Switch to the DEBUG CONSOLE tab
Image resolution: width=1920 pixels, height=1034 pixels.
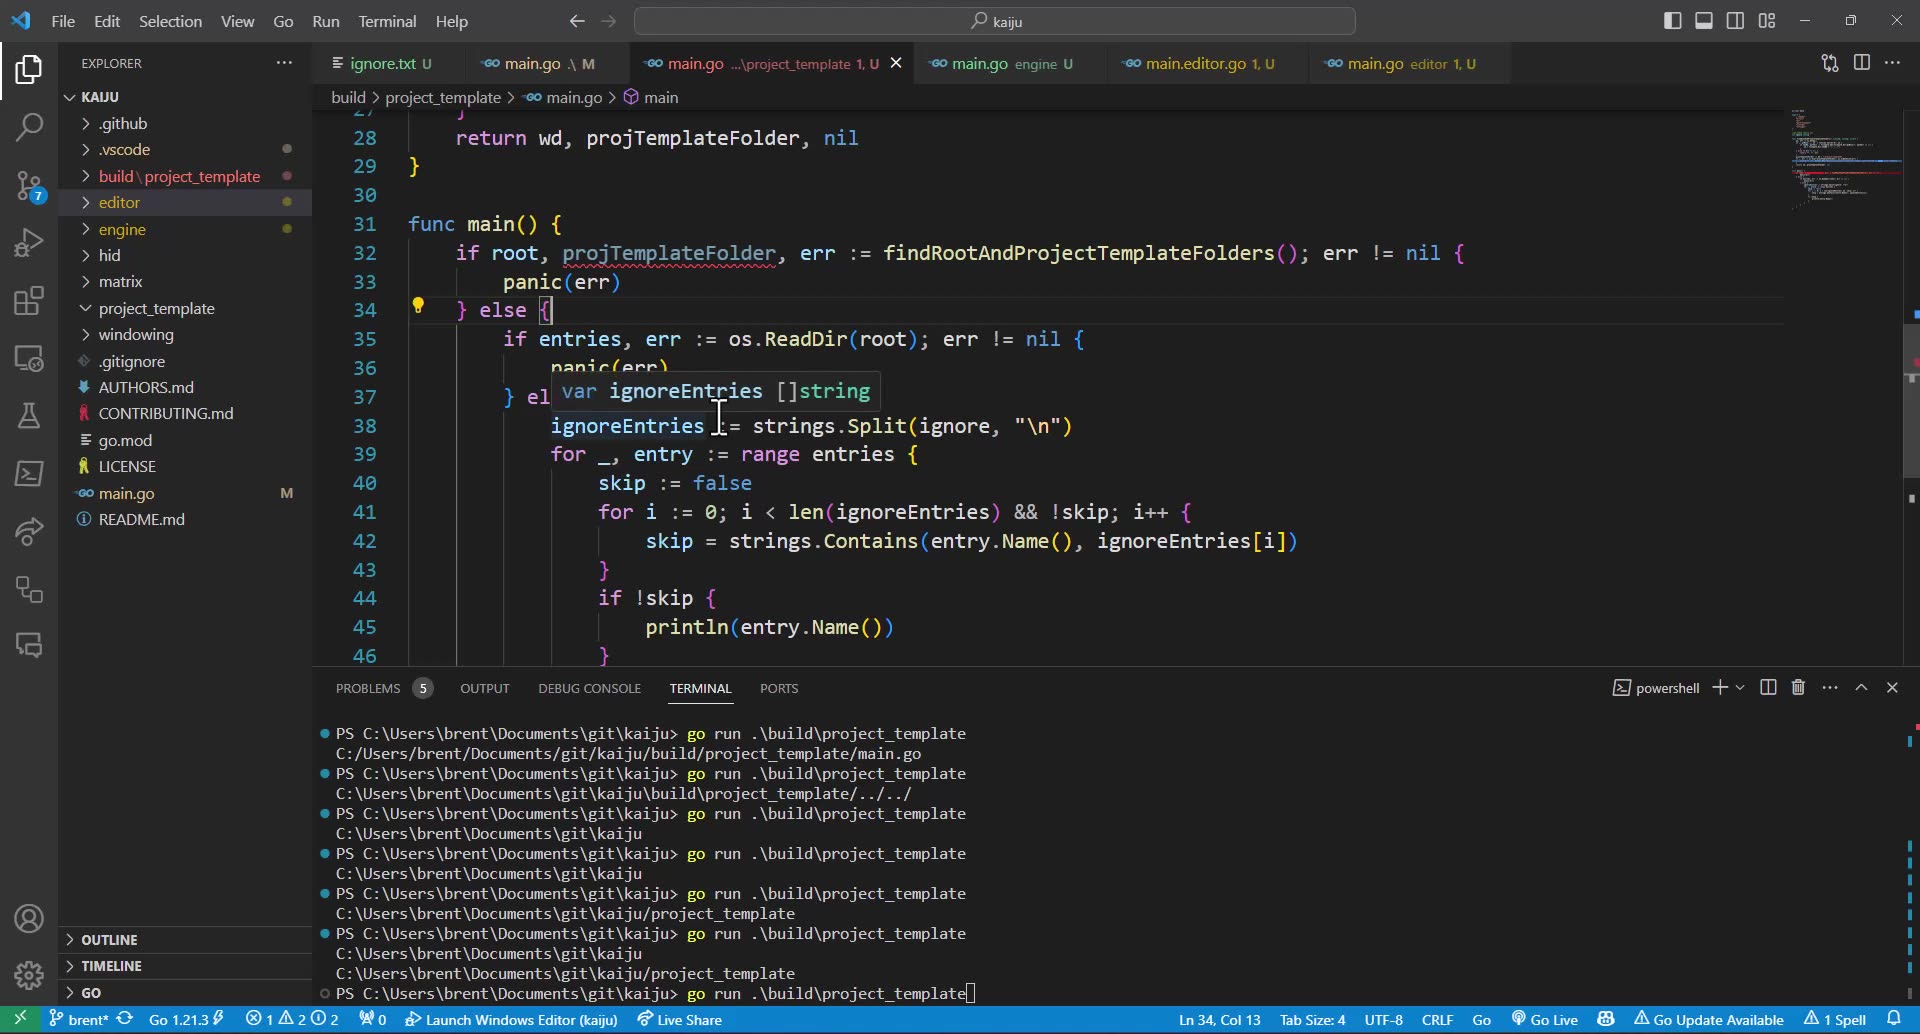(x=589, y=688)
